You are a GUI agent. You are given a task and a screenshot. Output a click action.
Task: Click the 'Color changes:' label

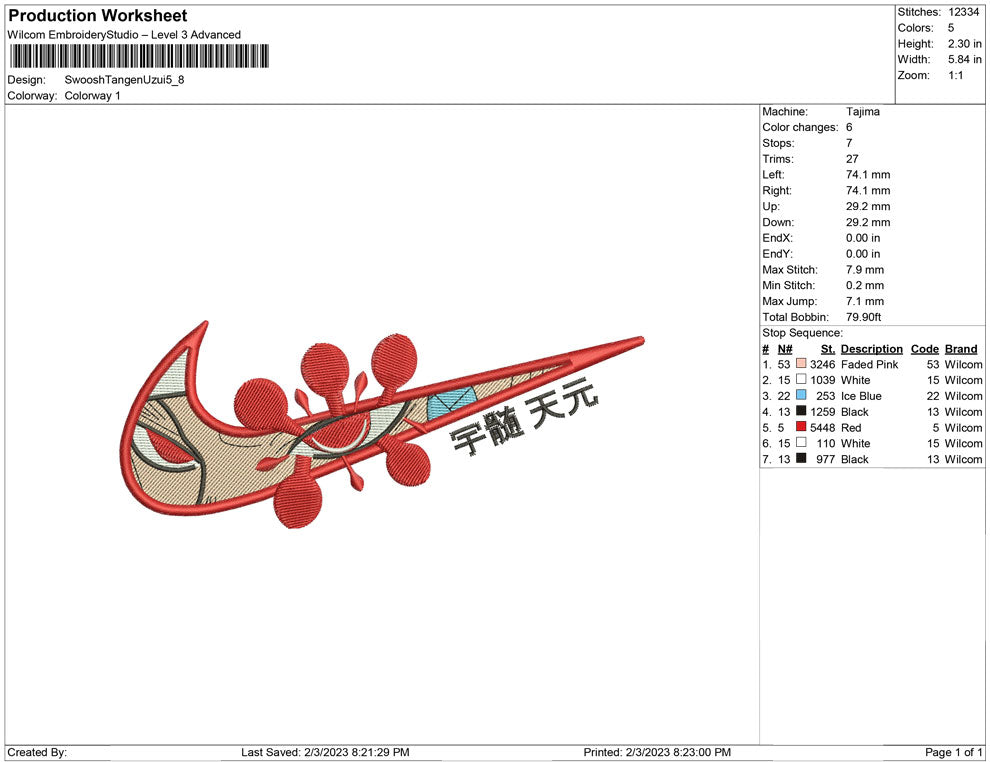[x=800, y=127]
